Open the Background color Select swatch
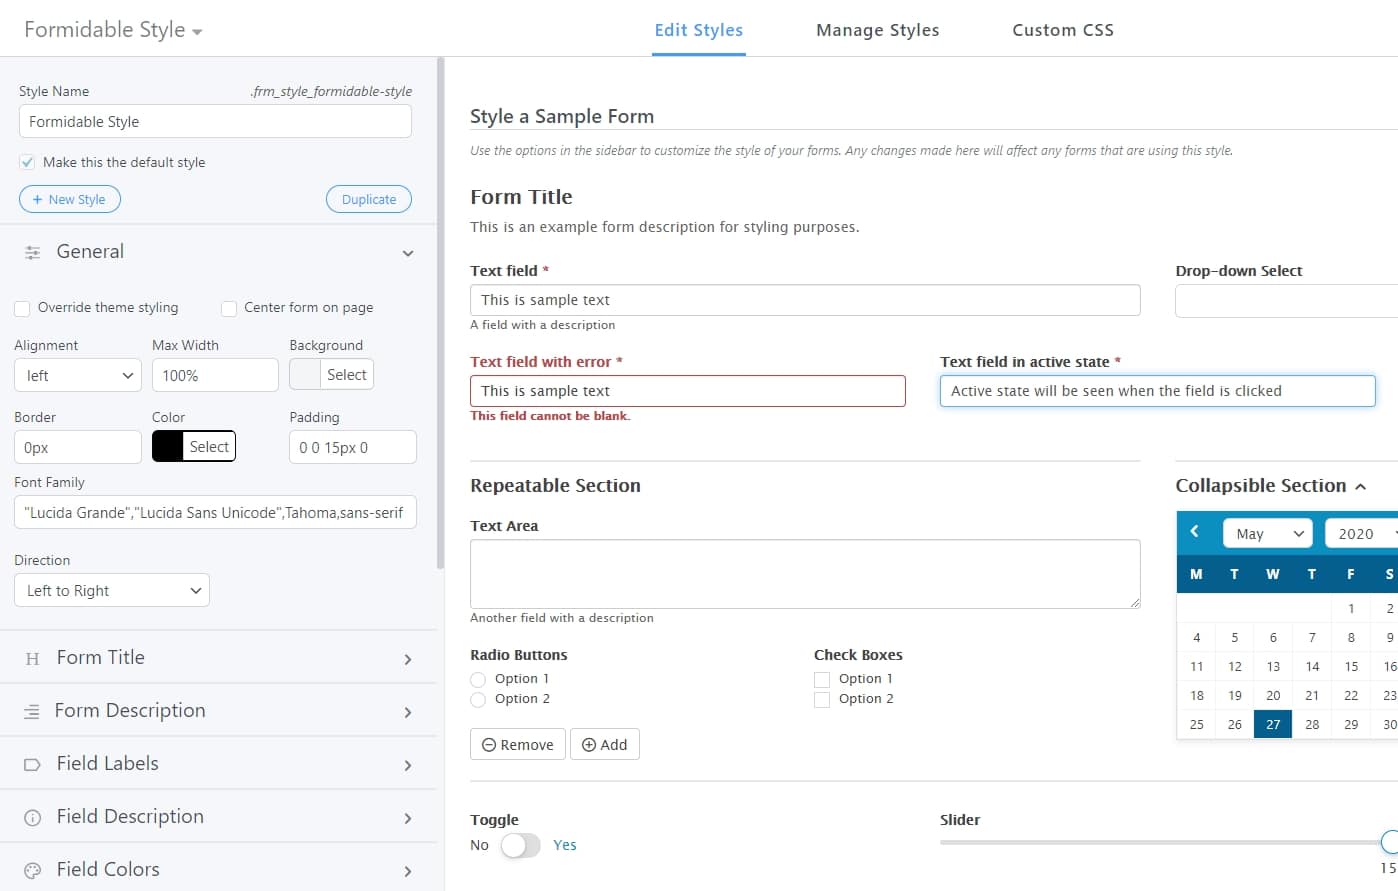The height and width of the screenshot is (891, 1398). pyautogui.click(x=331, y=374)
